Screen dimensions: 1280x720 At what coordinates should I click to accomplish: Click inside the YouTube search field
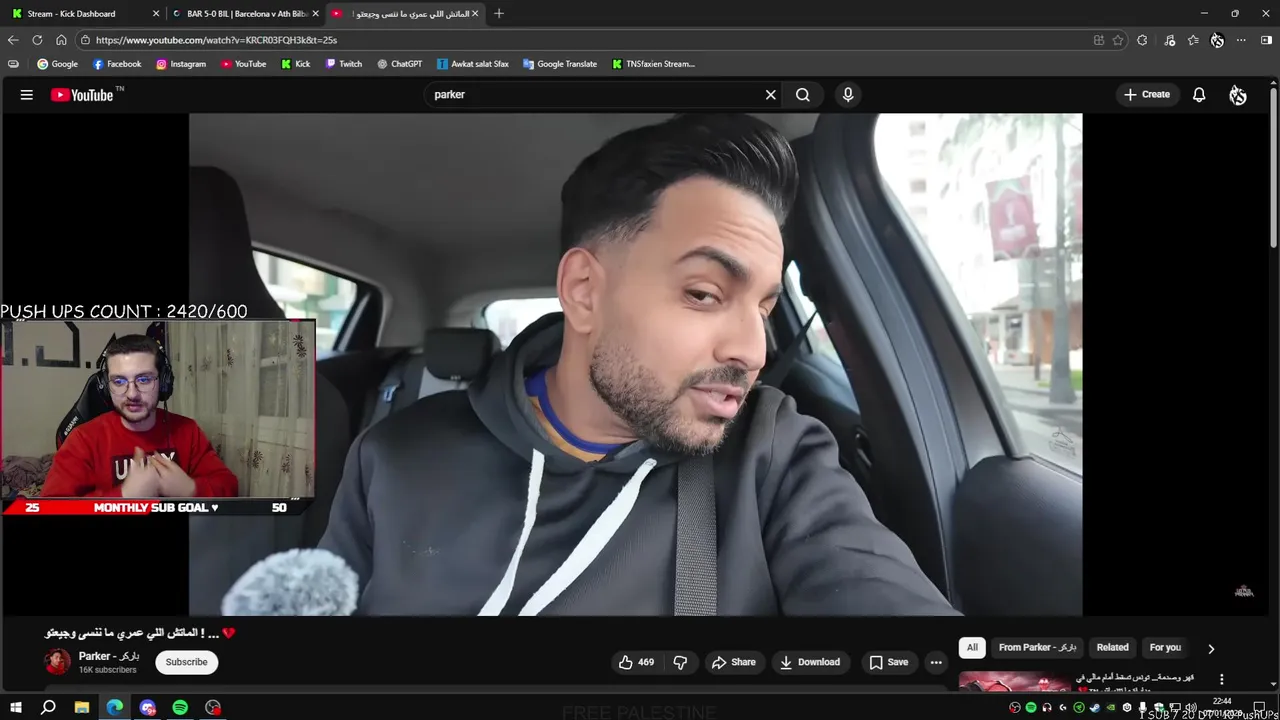(595, 95)
